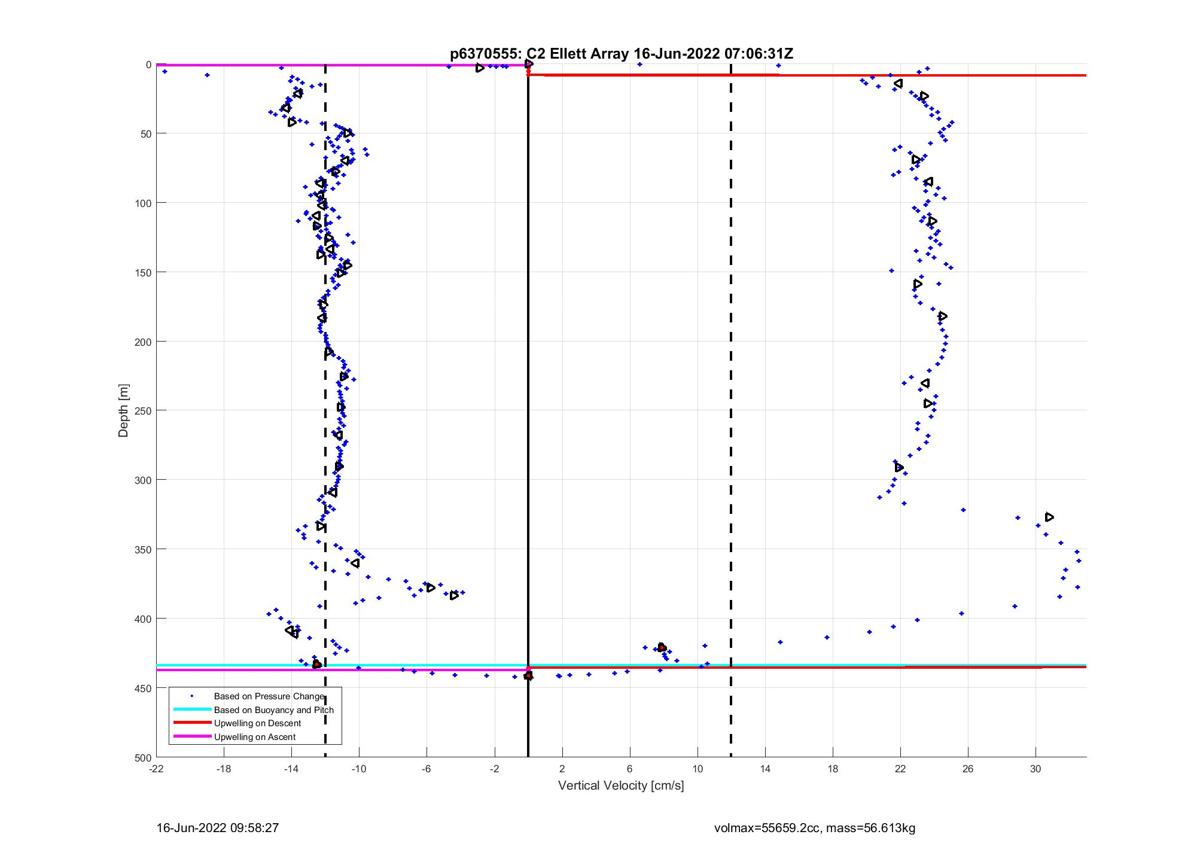Click x-axis tick label '14'
Viewport: 1200px width, 851px height.
pyautogui.click(x=765, y=770)
